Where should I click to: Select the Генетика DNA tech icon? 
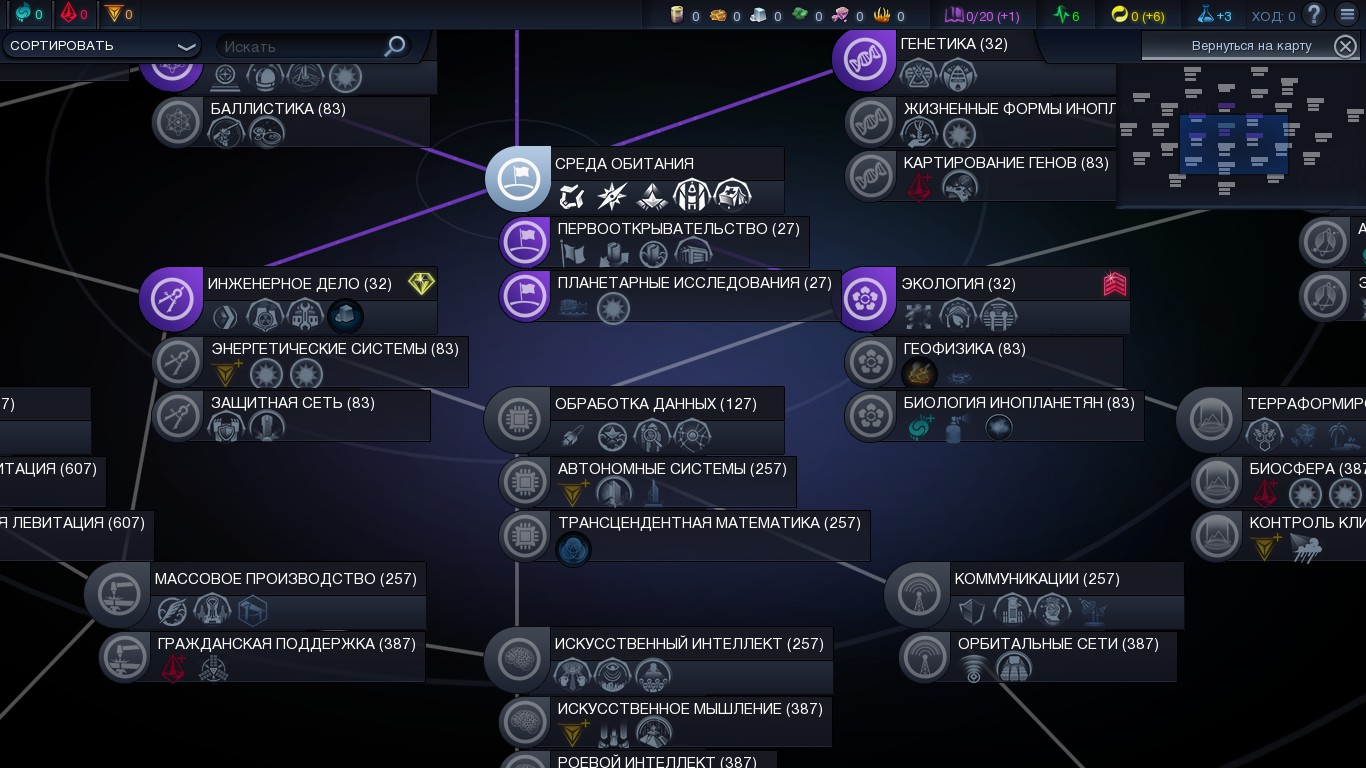tap(864, 60)
